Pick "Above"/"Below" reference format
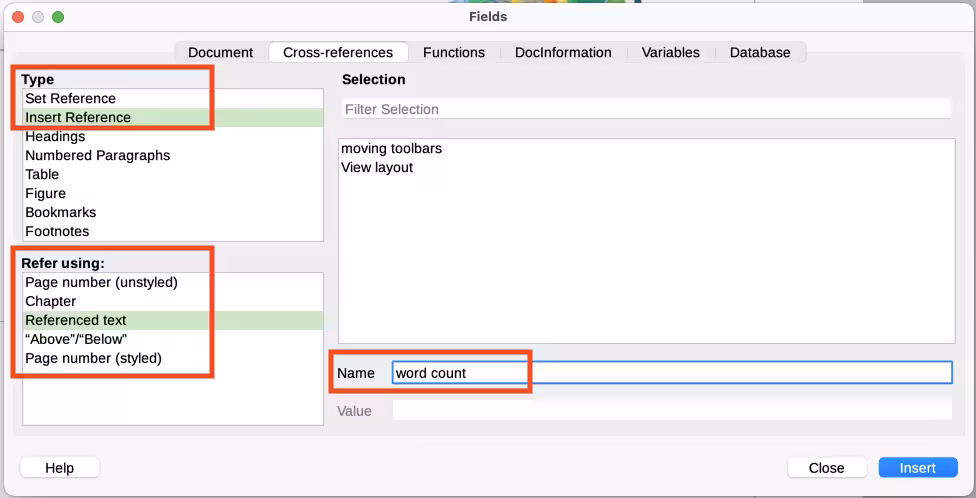Screen dimensions: 976x498 pyautogui.click(x=173, y=339)
